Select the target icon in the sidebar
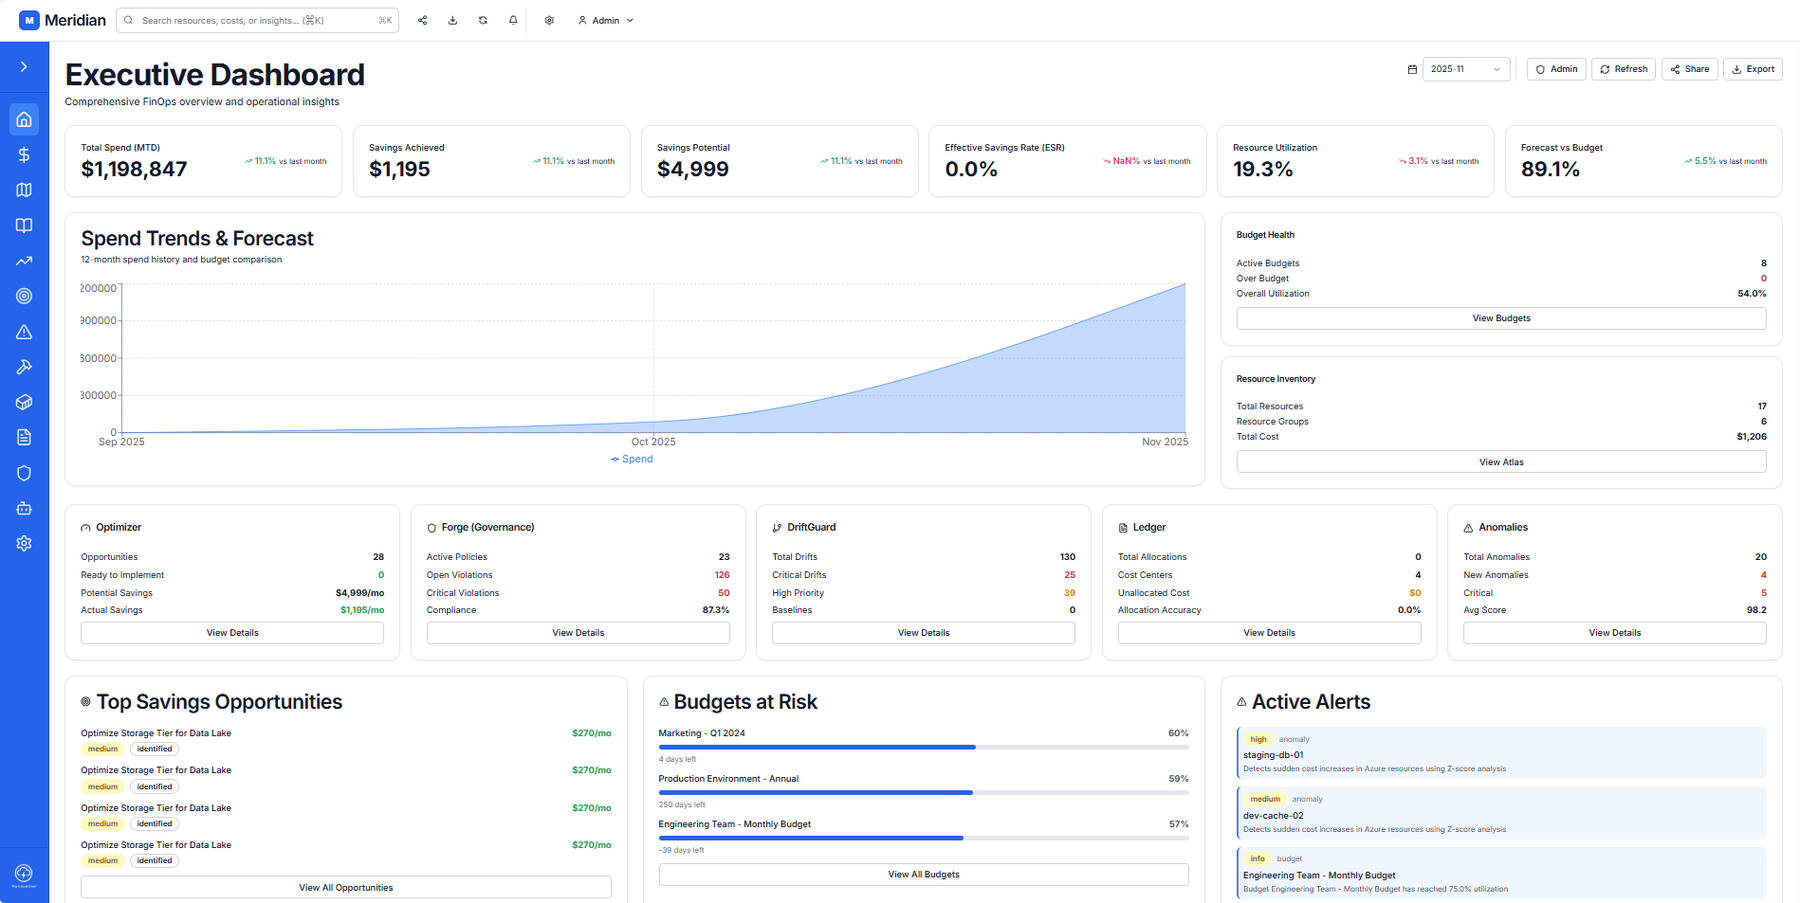The width and height of the screenshot is (1800, 903). pos(24,296)
